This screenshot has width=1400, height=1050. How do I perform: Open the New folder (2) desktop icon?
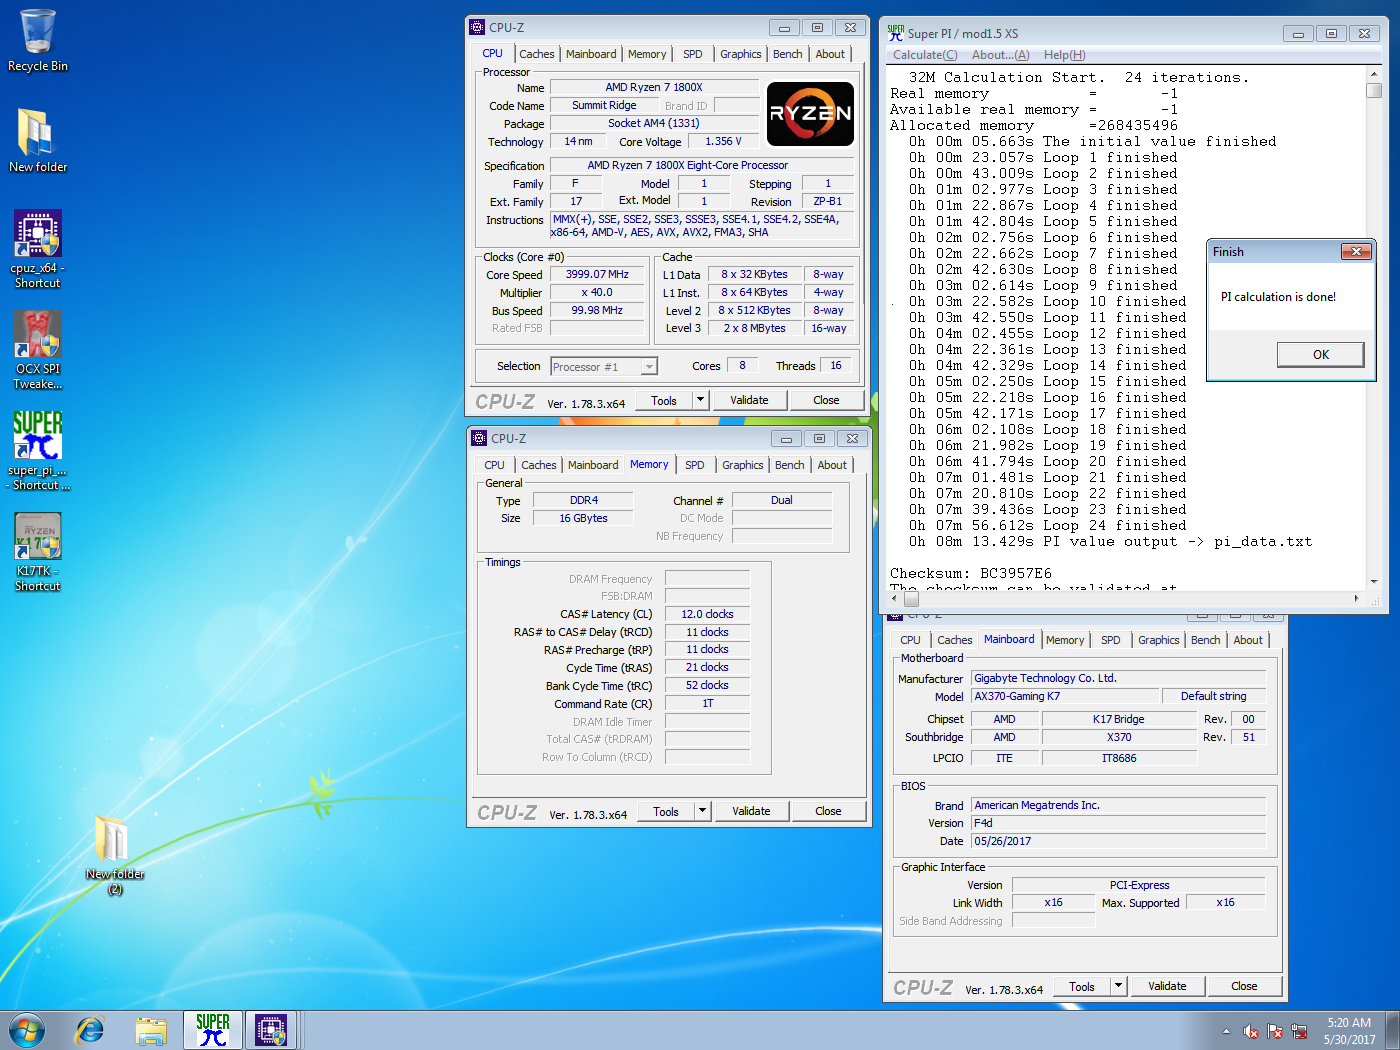(114, 853)
